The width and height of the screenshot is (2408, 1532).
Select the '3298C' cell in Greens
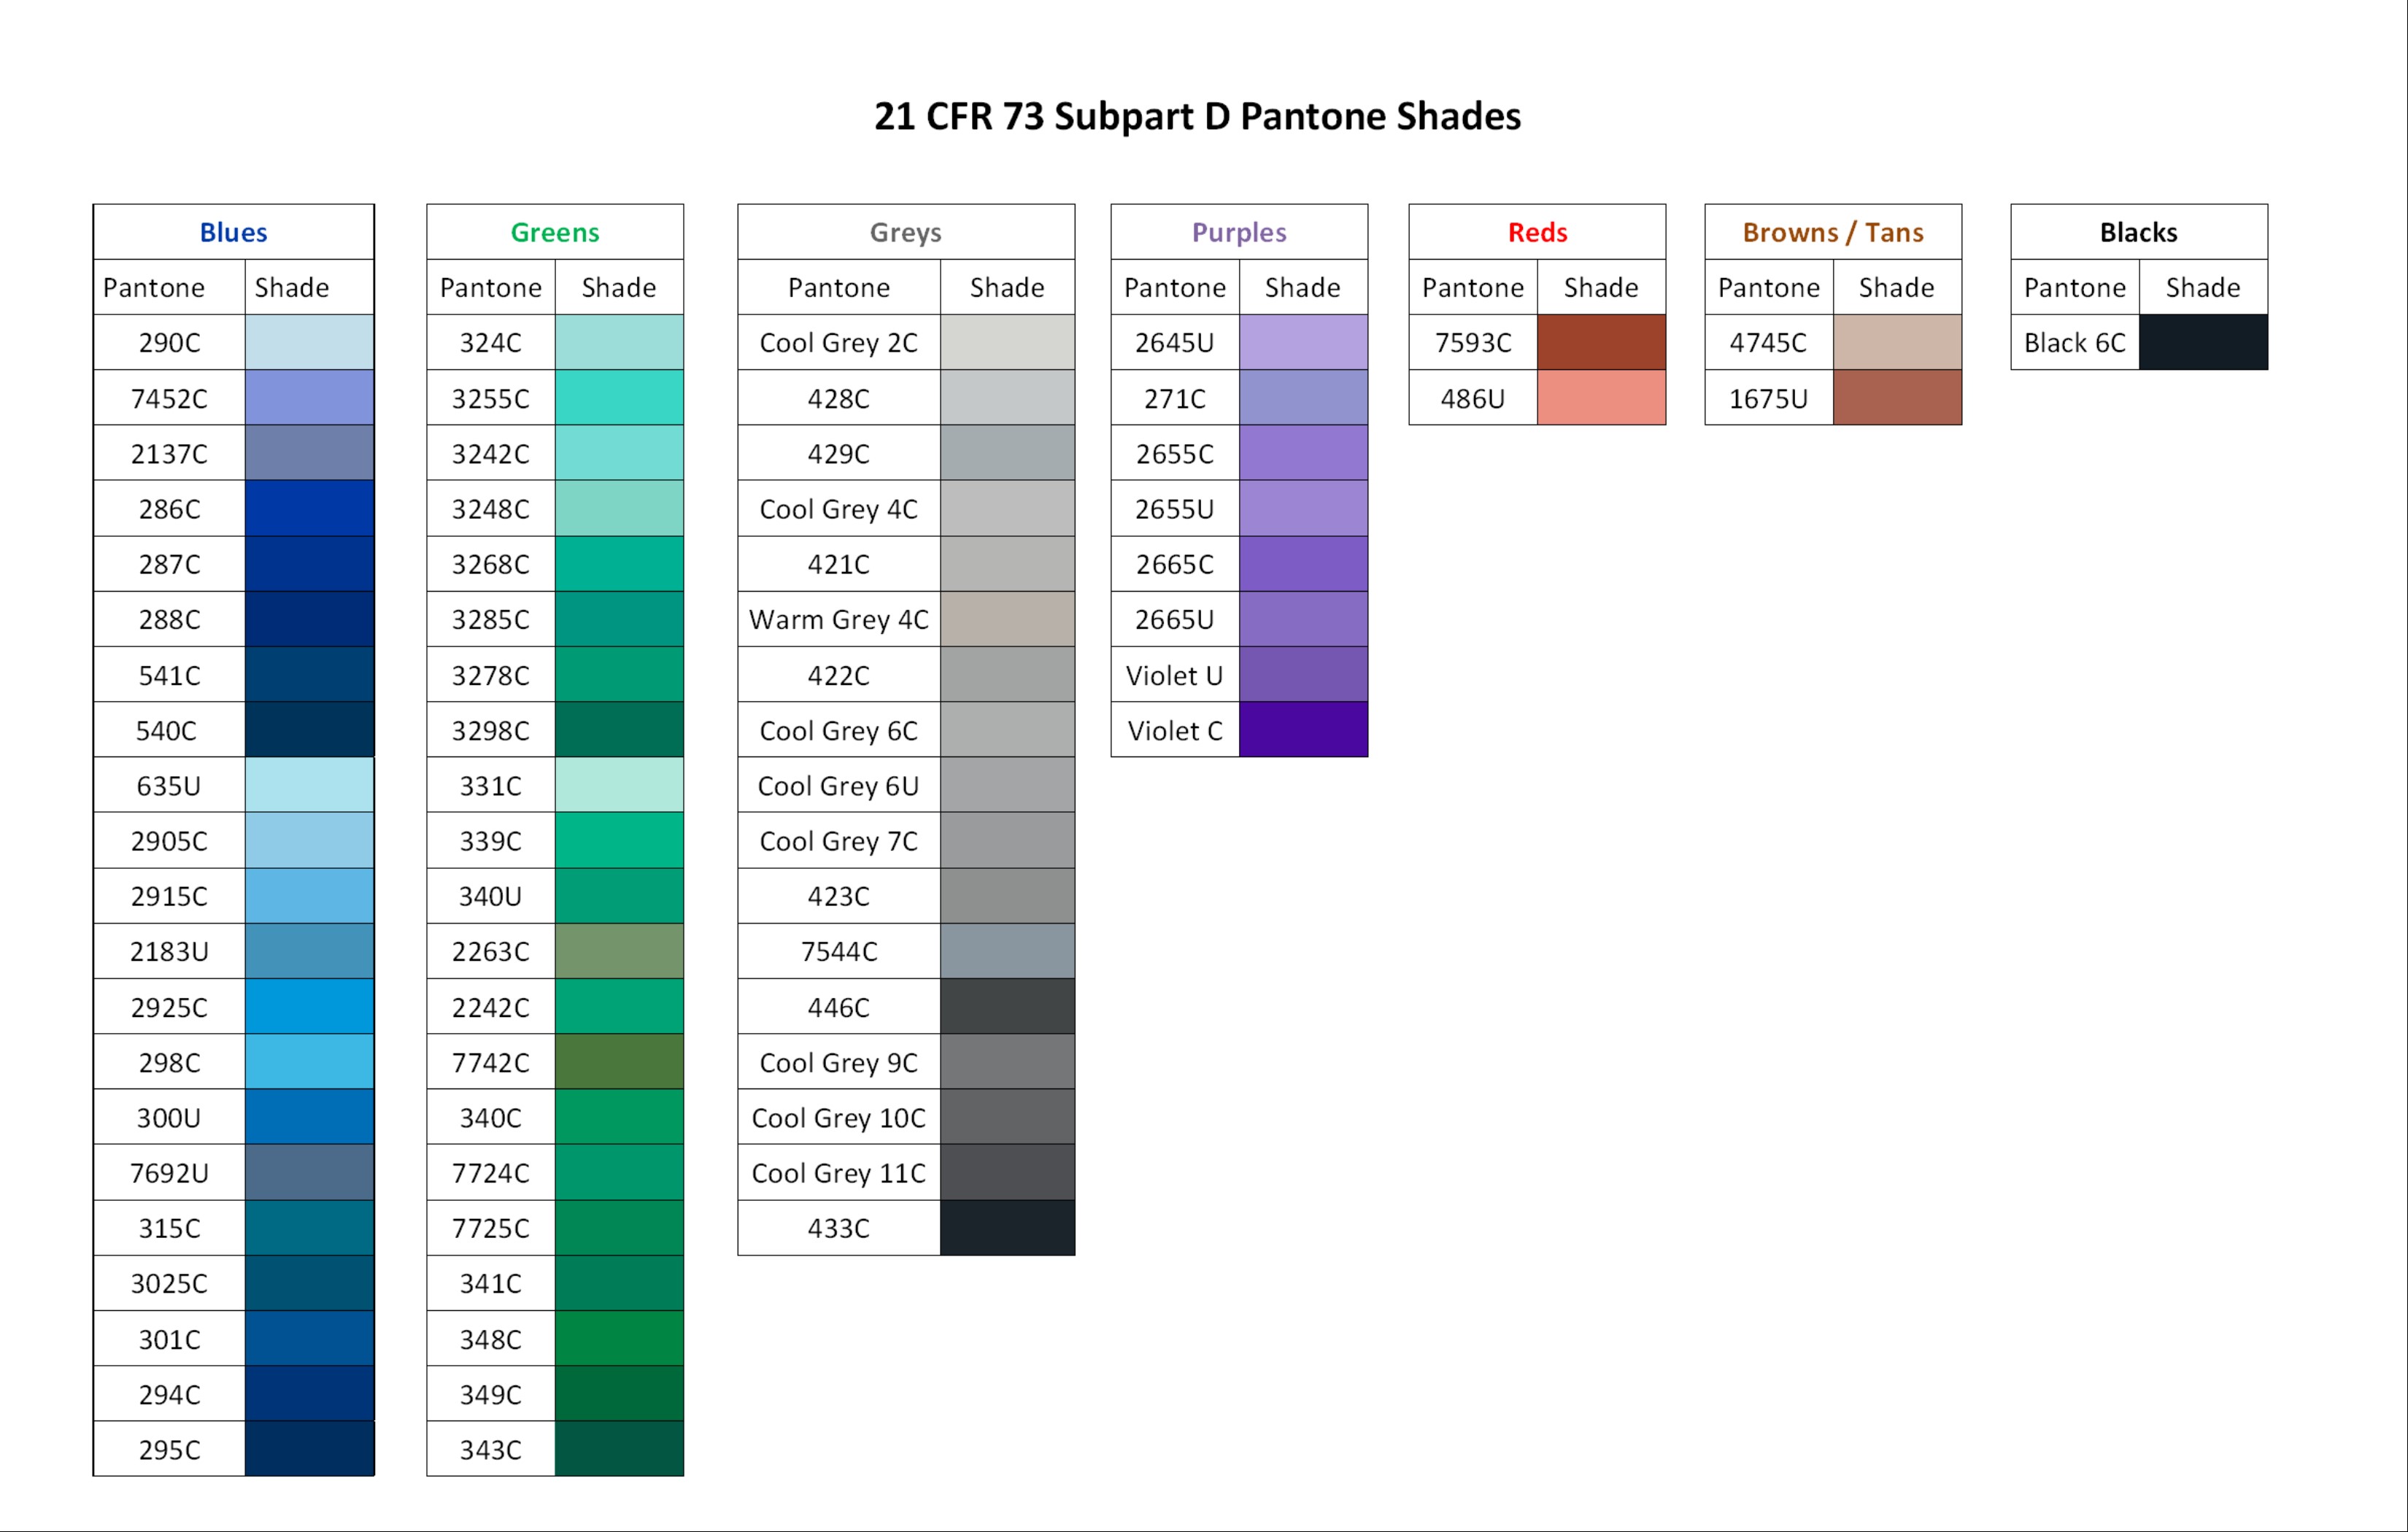pyautogui.click(x=491, y=730)
